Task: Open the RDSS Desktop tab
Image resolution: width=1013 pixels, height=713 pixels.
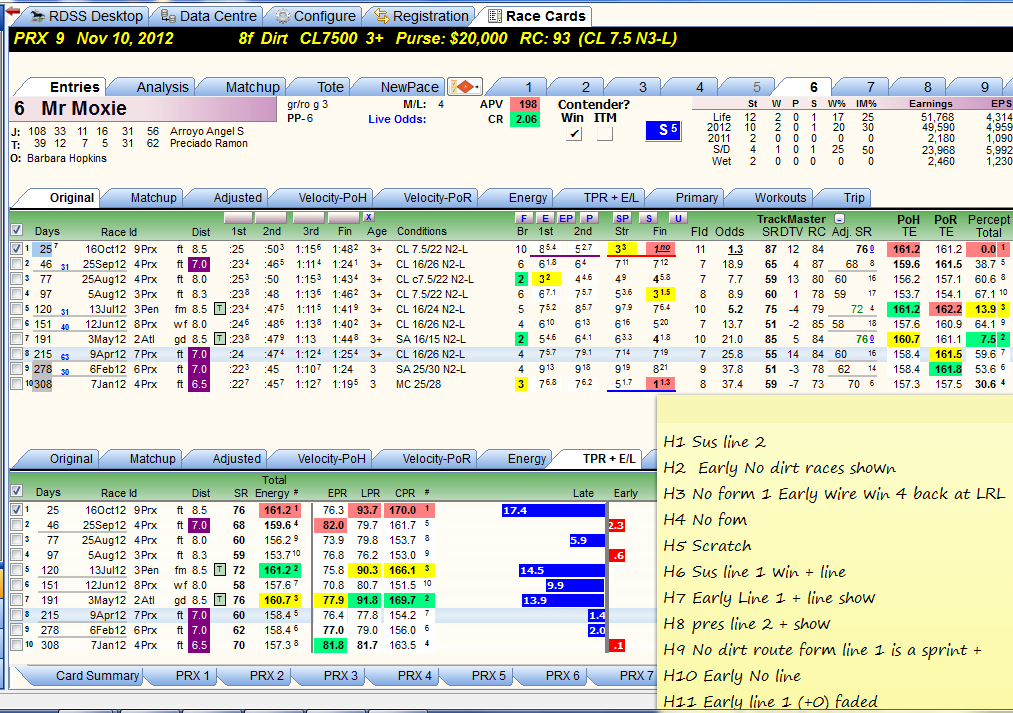Action: (86, 16)
